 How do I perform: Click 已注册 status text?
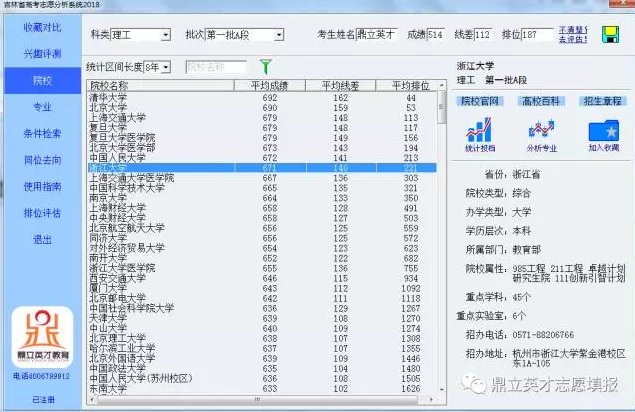43,400
